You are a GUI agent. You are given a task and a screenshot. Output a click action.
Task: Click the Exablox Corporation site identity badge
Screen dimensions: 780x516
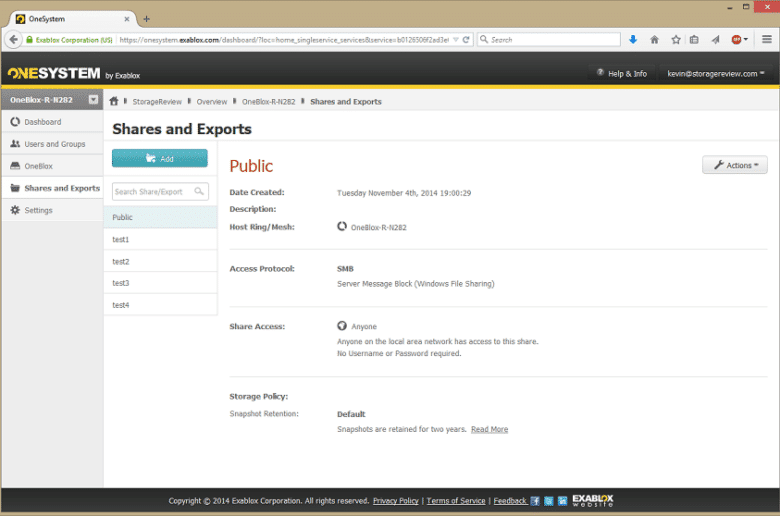coord(70,40)
